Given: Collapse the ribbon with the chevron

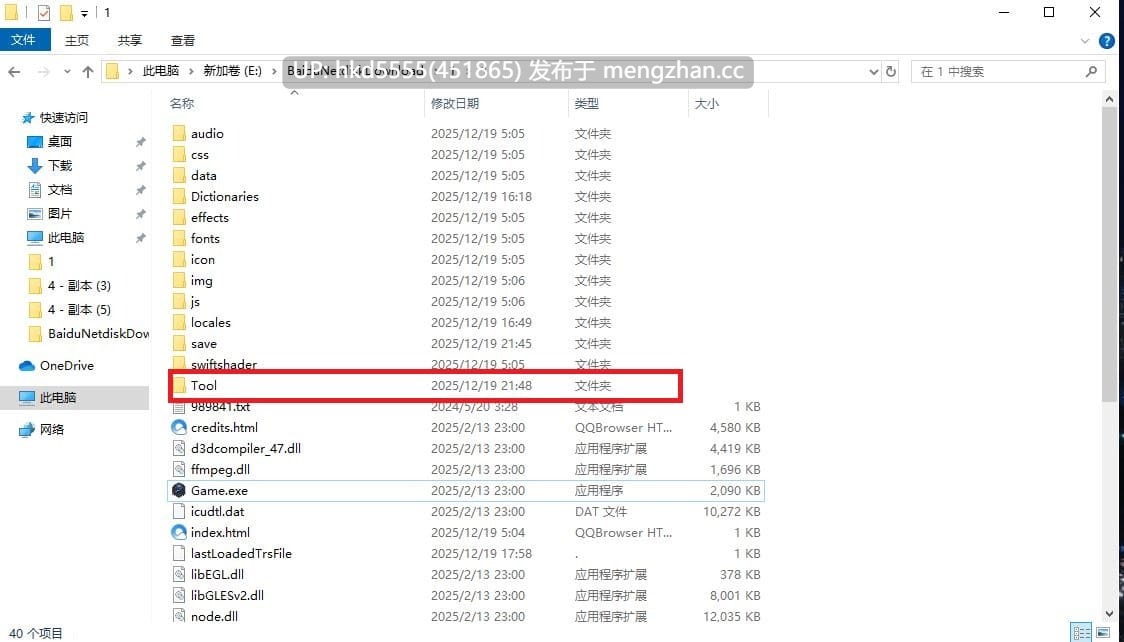Looking at the screenshot, I should (1085, 42).
